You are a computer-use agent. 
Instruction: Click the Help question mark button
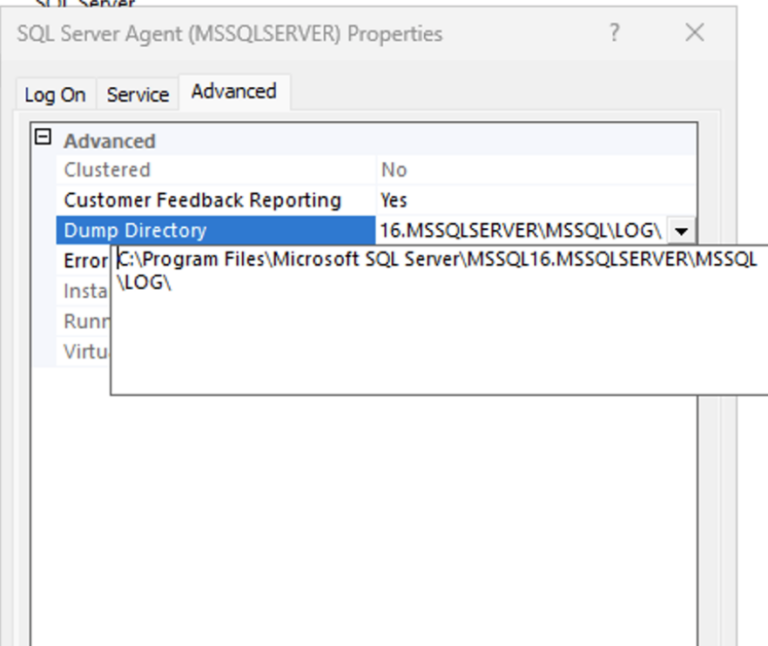coord(614,33)
